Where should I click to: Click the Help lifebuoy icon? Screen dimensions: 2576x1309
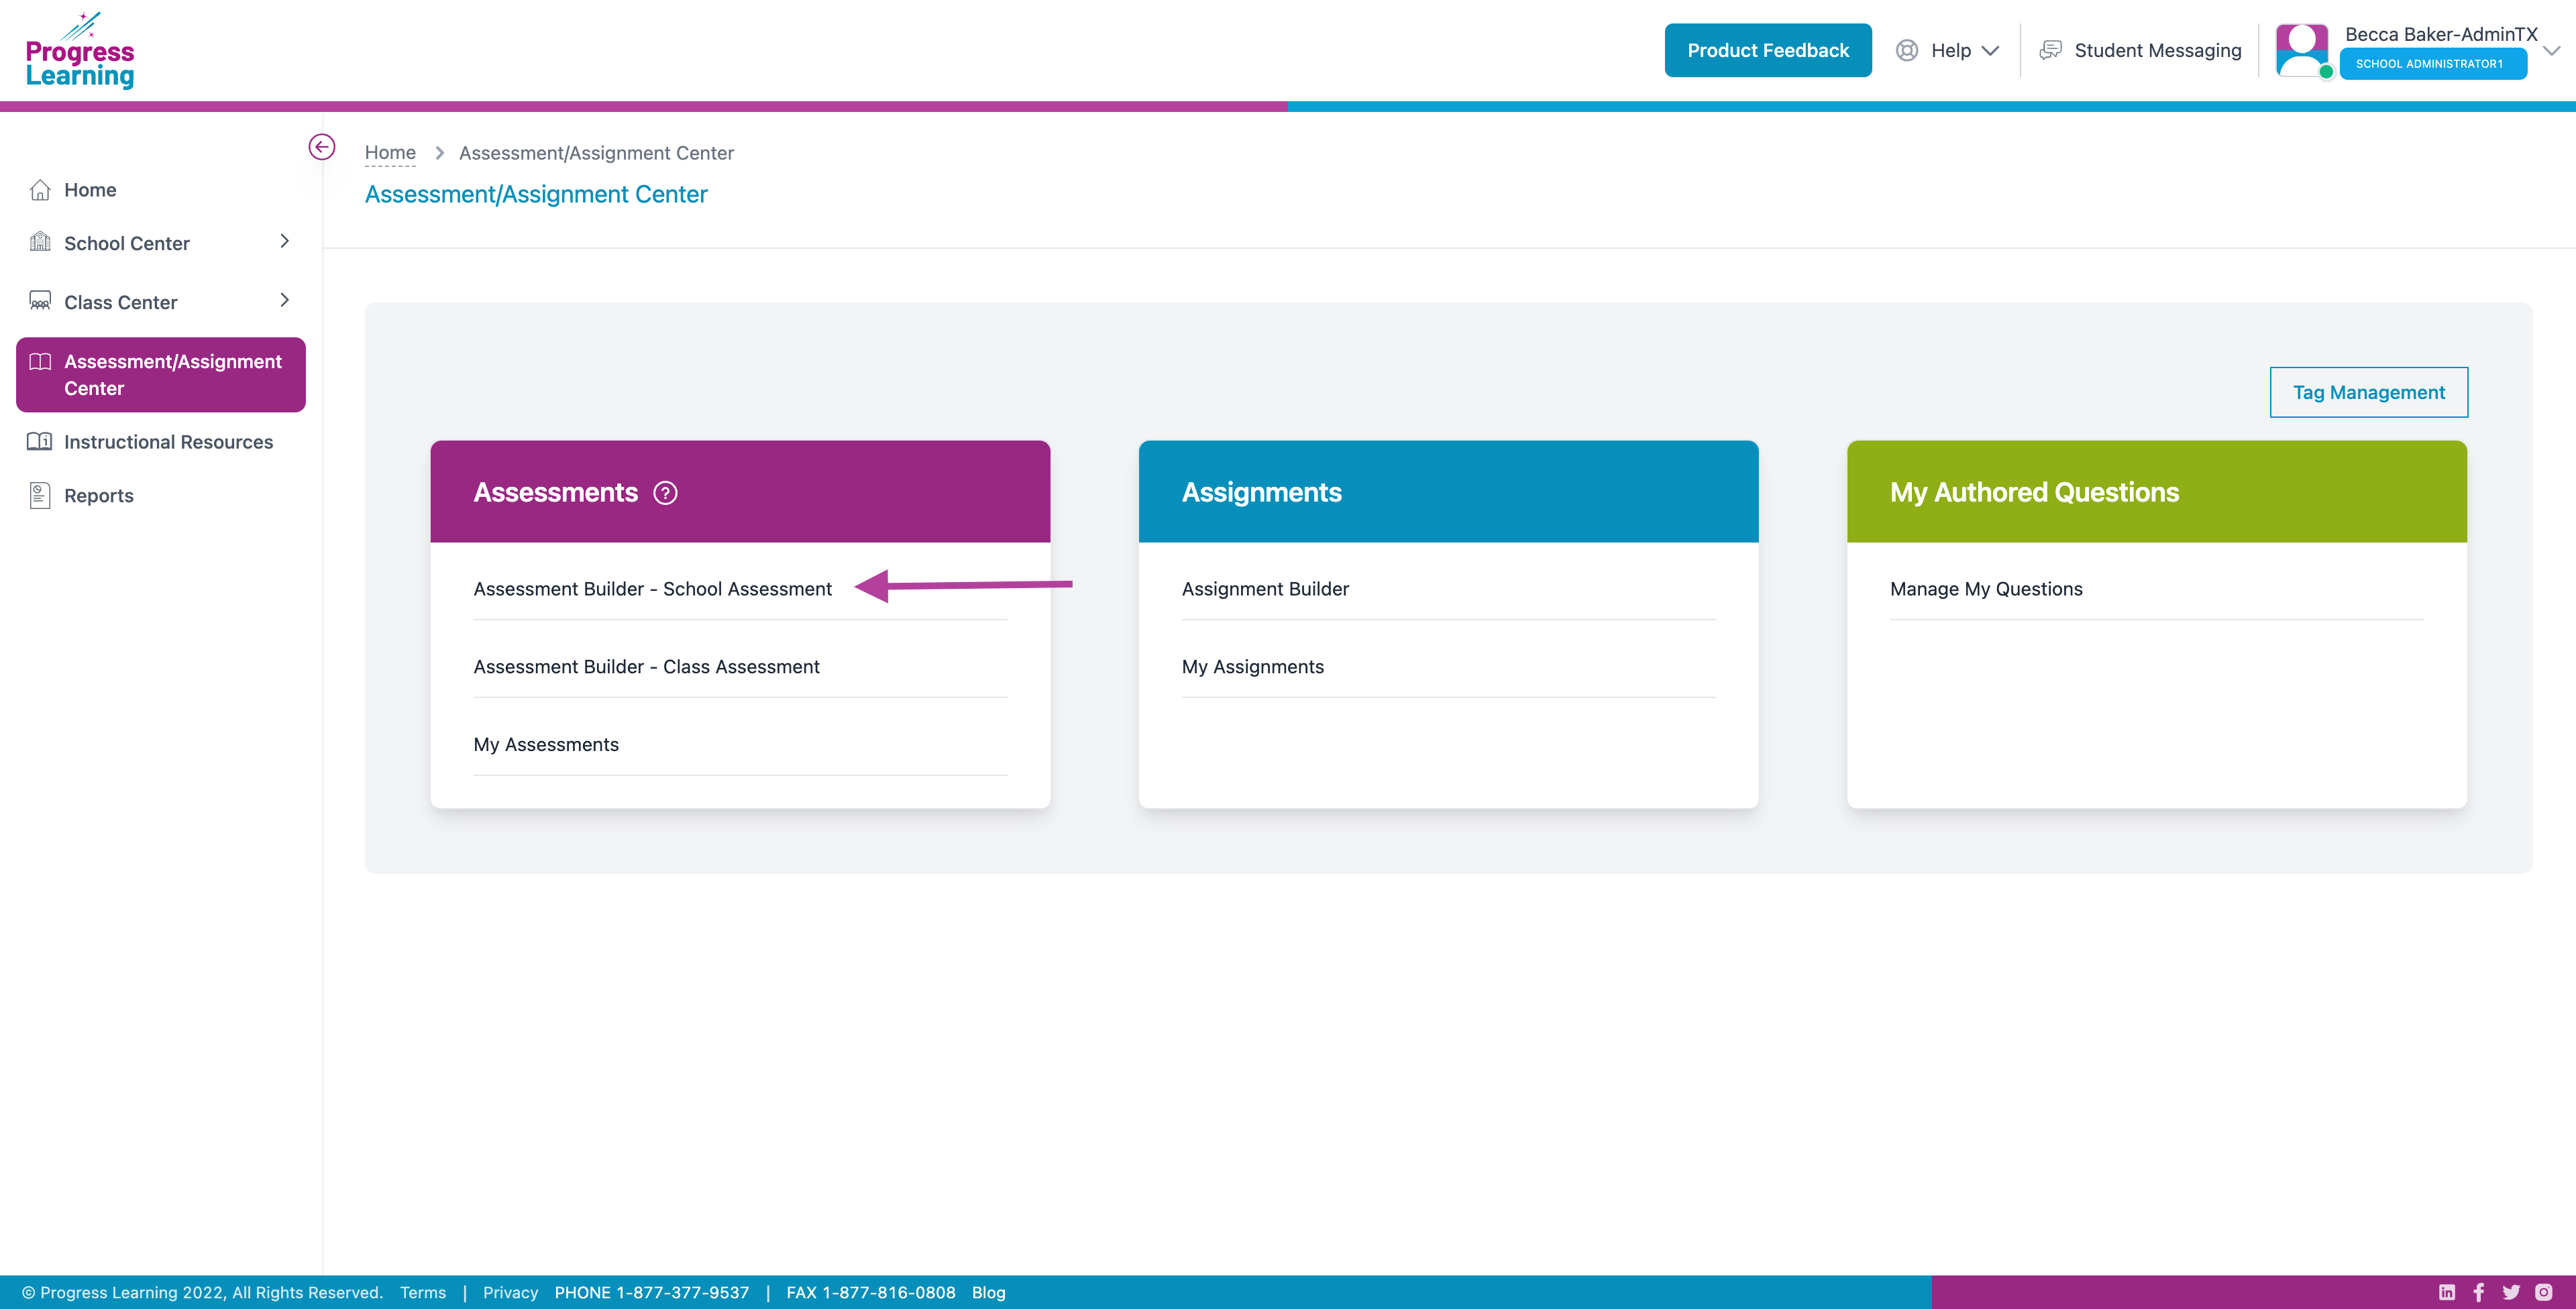[x=1907, y=50]
